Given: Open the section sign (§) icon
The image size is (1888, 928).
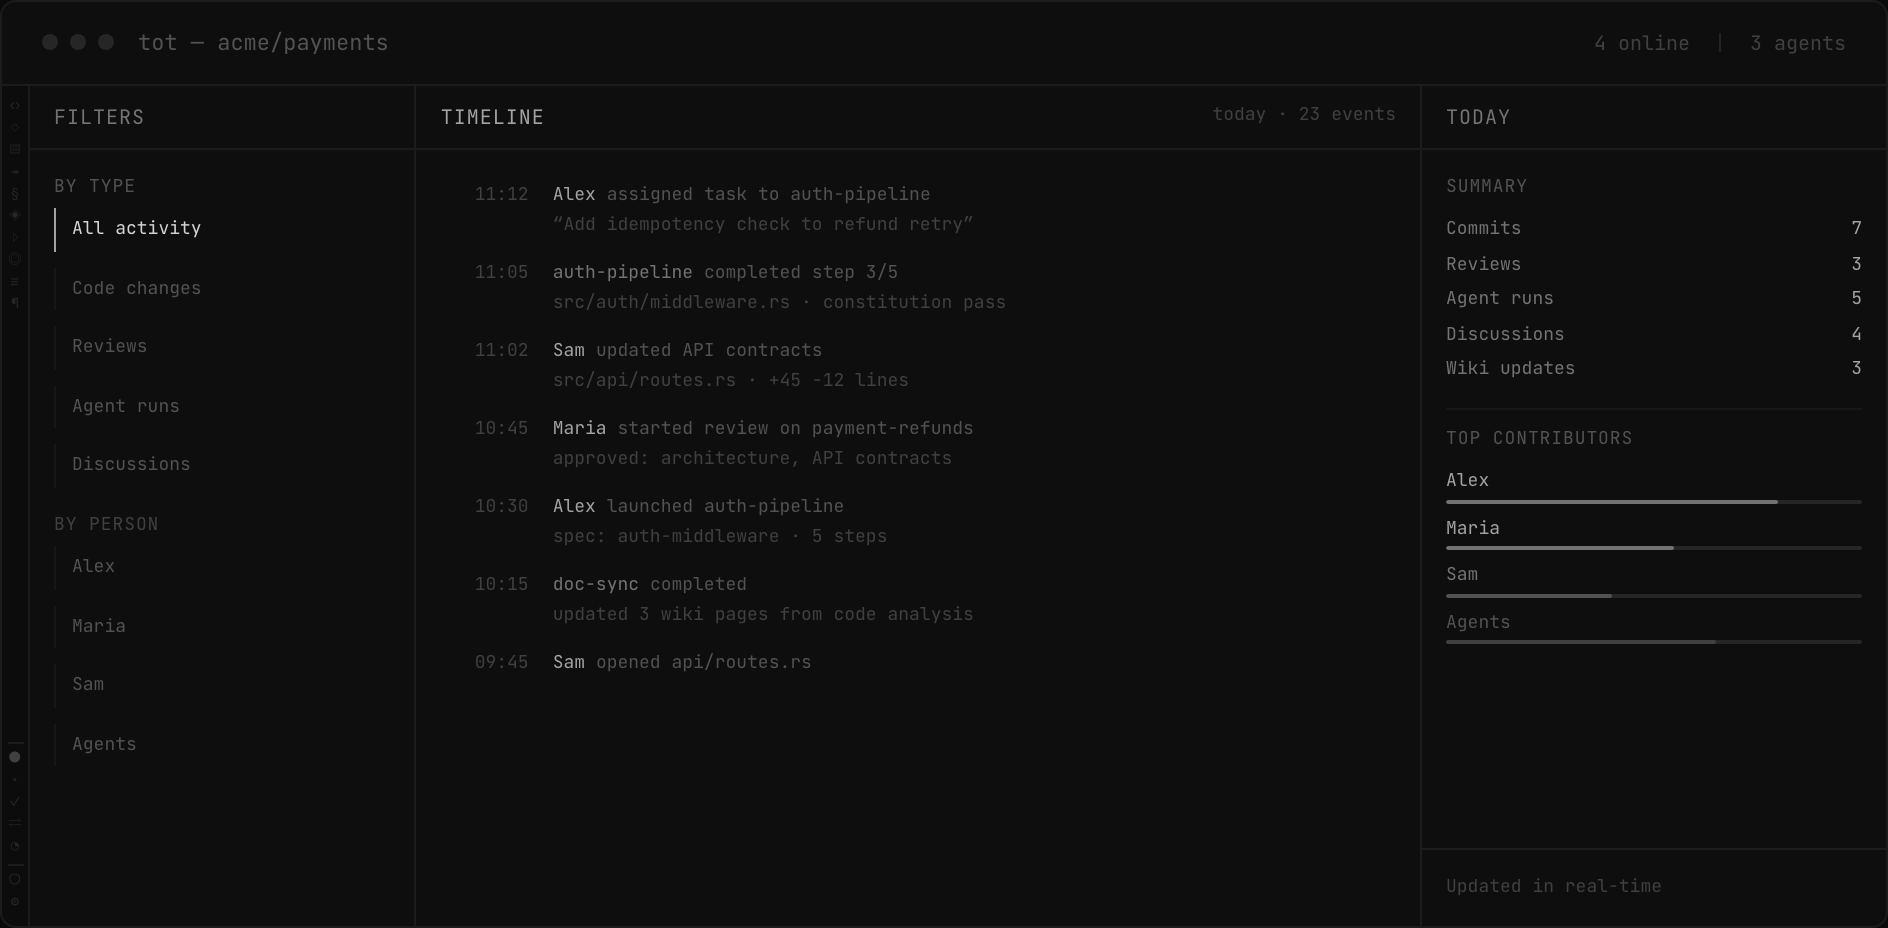Looking at the screenshot, I should click(15, 194).
